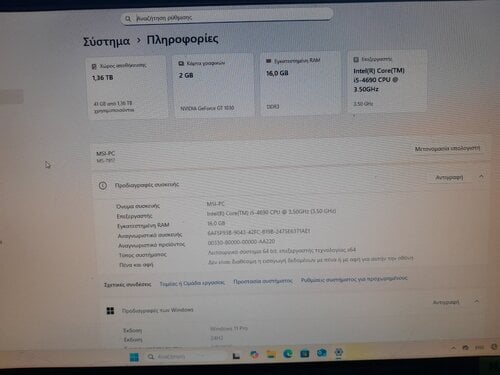Viewport: 500px width, 375px height.
Task: Click the Copilot icon in the taskbar
Action: [x=254, y=355]
